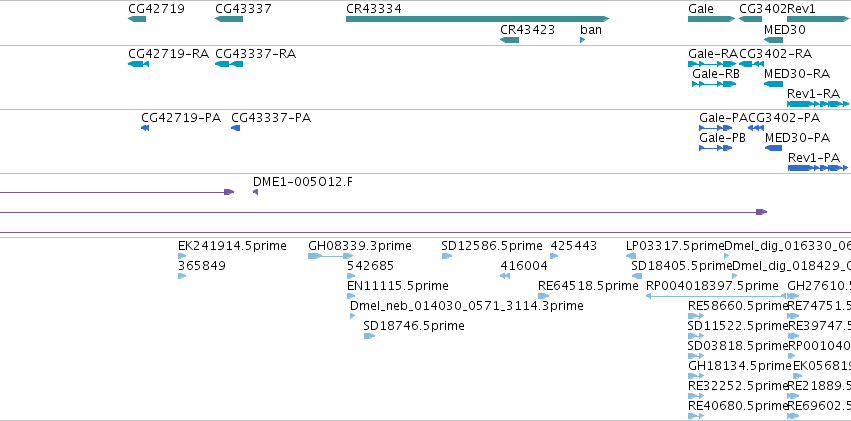The image size is (851, 421).
Task: Click the 542685 EST arrow
Action: point(351,276)
